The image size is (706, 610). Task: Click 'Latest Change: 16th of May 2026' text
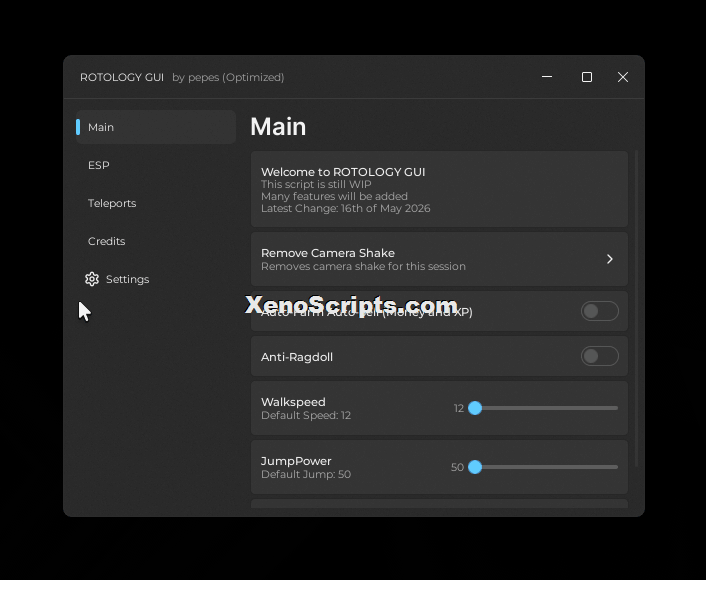tap(346, 208)
